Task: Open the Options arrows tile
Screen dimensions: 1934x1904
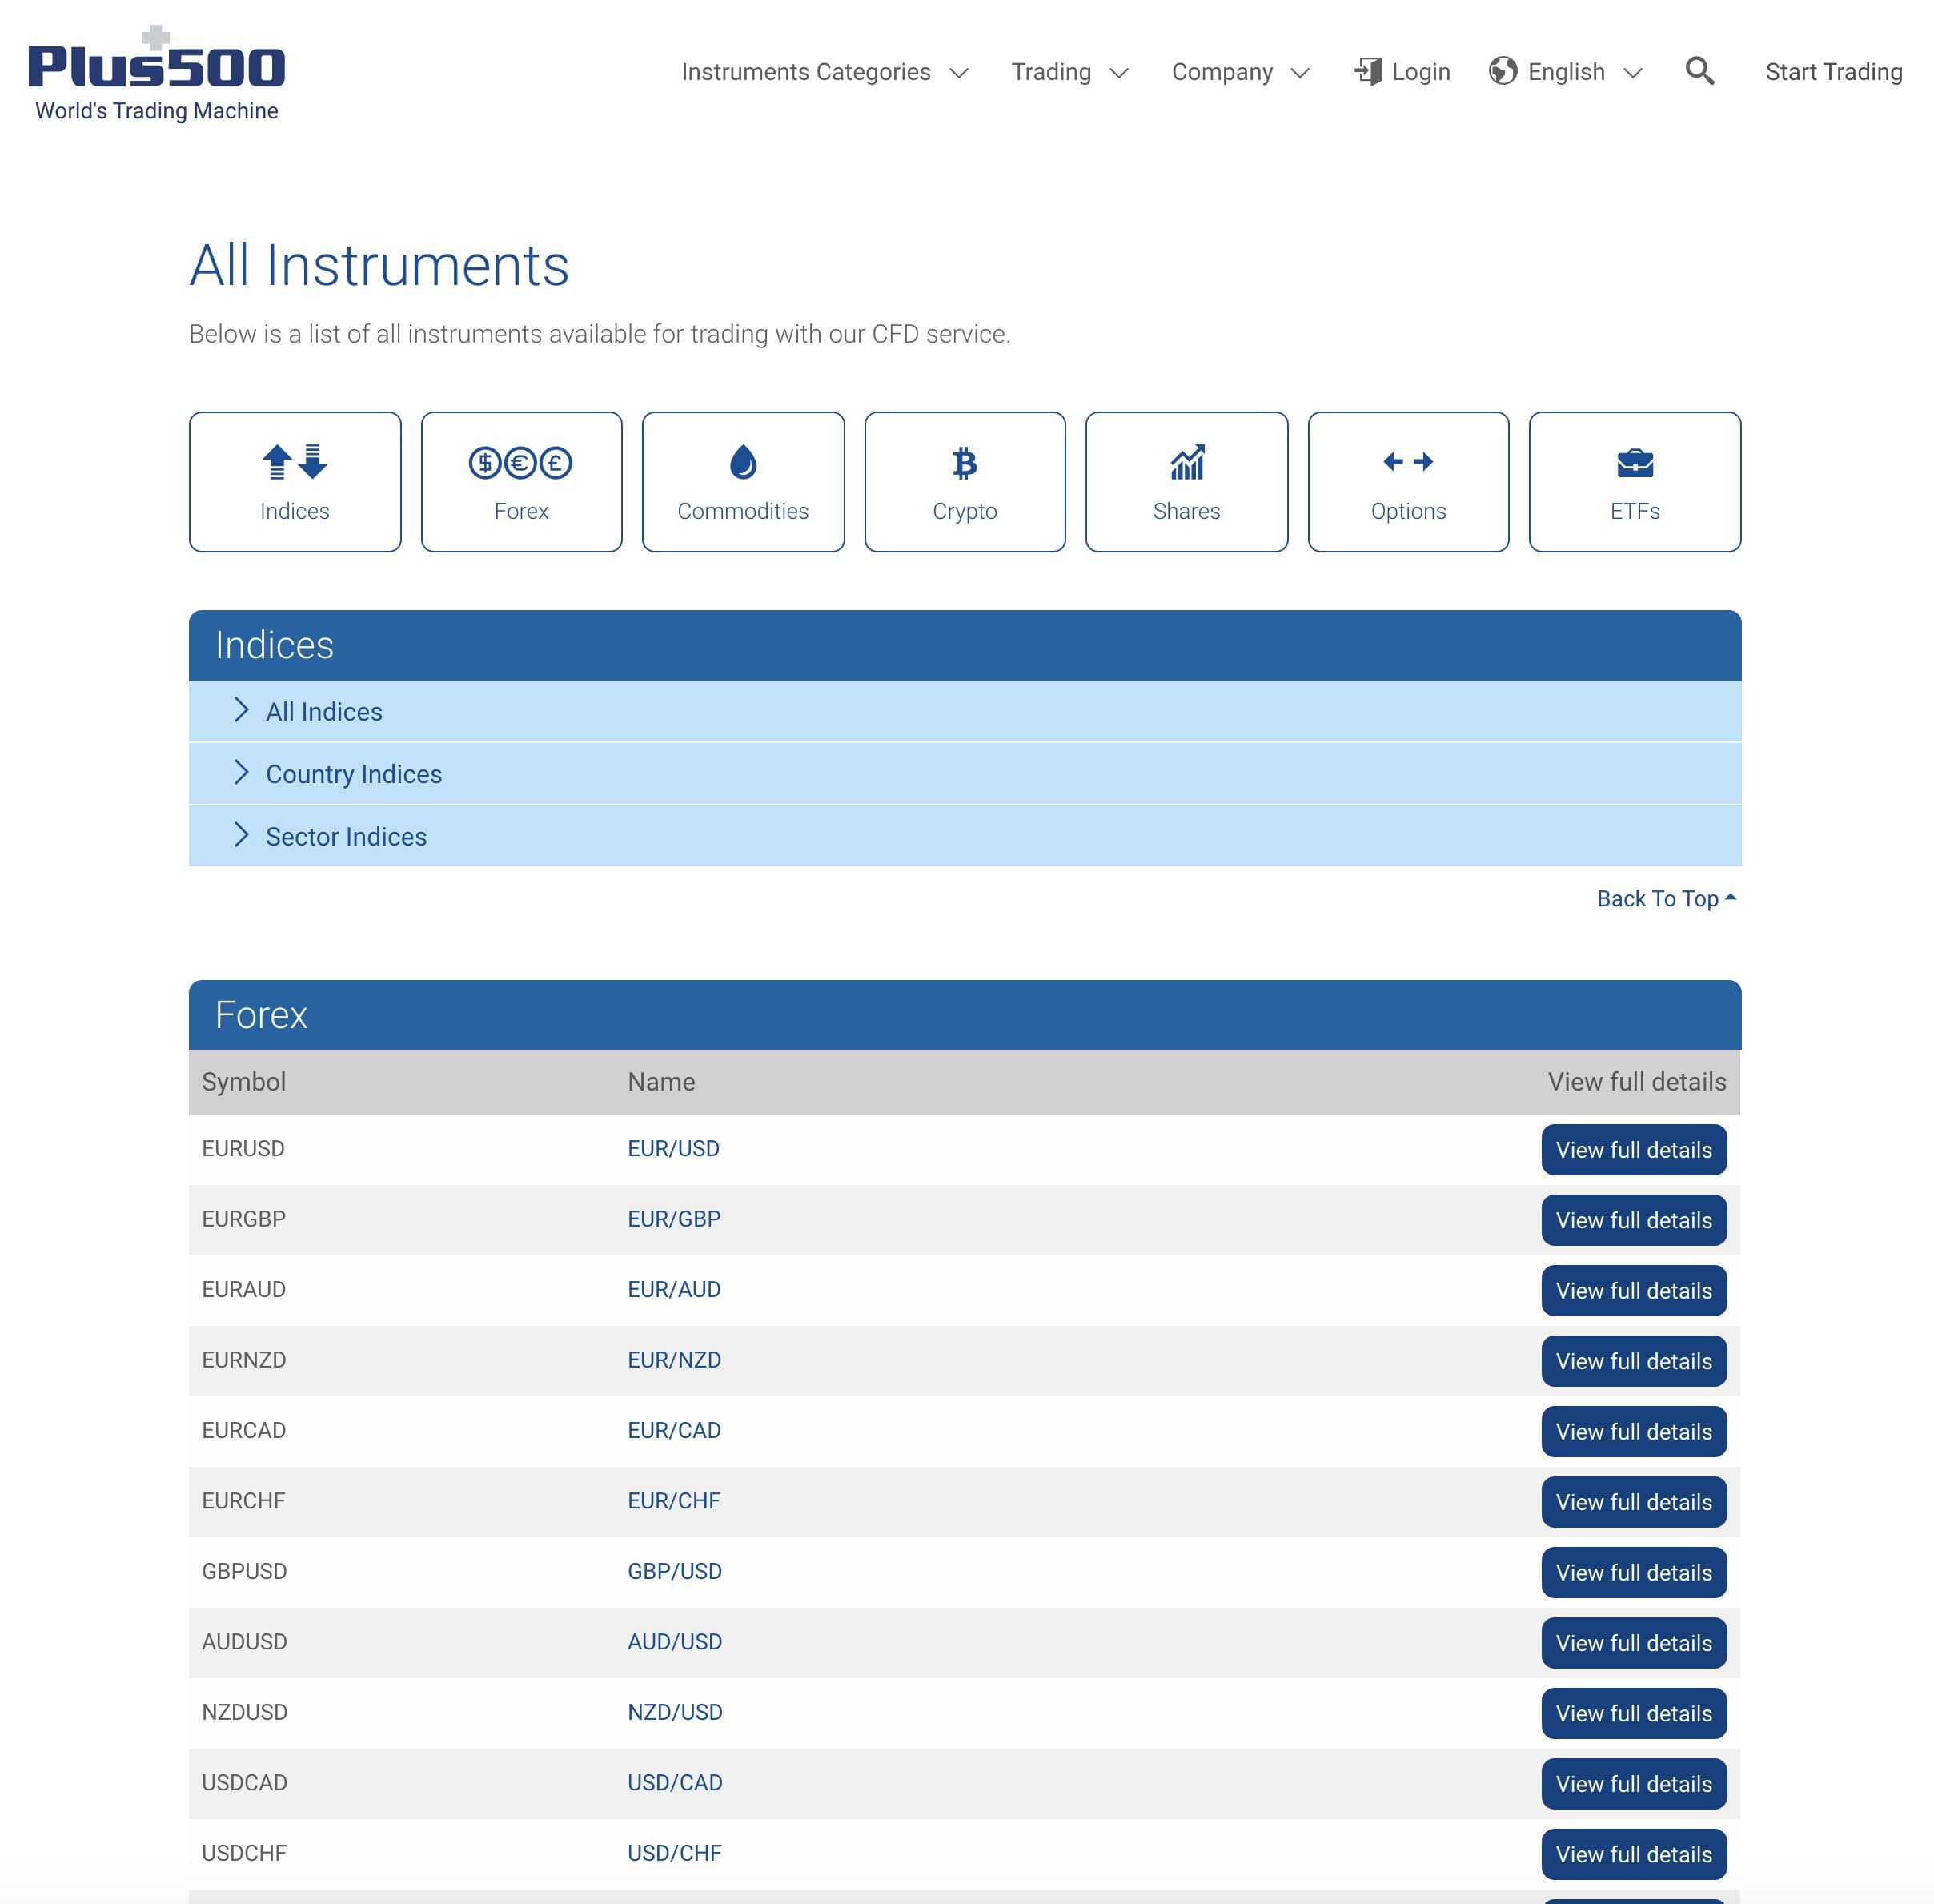Action: click(1407, 481)
